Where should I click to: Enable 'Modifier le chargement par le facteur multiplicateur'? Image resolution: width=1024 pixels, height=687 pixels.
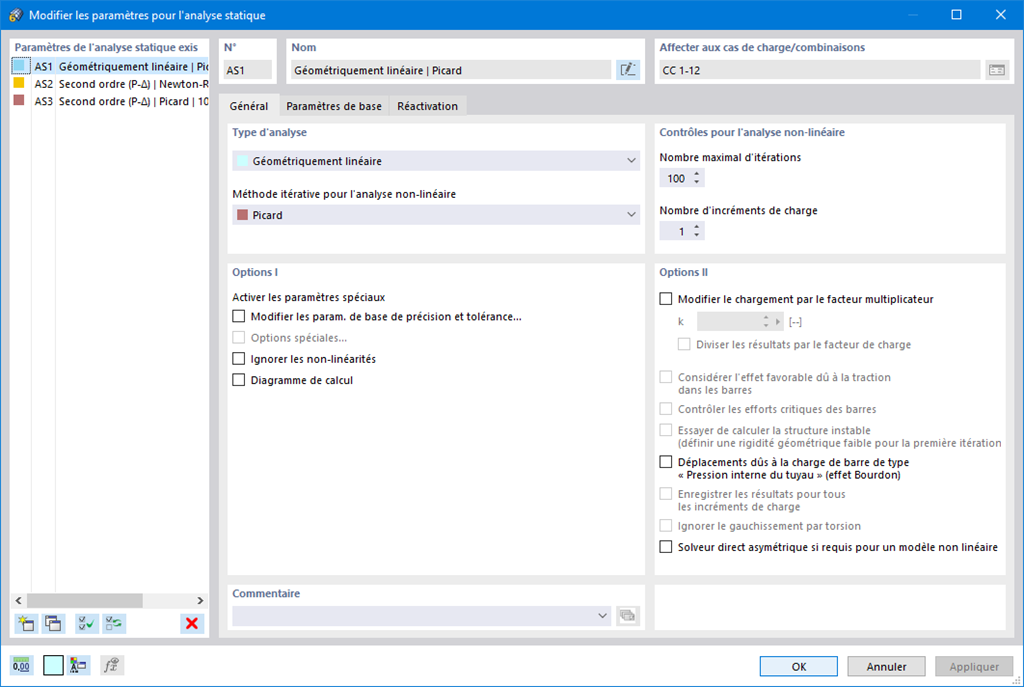(665, 298)
